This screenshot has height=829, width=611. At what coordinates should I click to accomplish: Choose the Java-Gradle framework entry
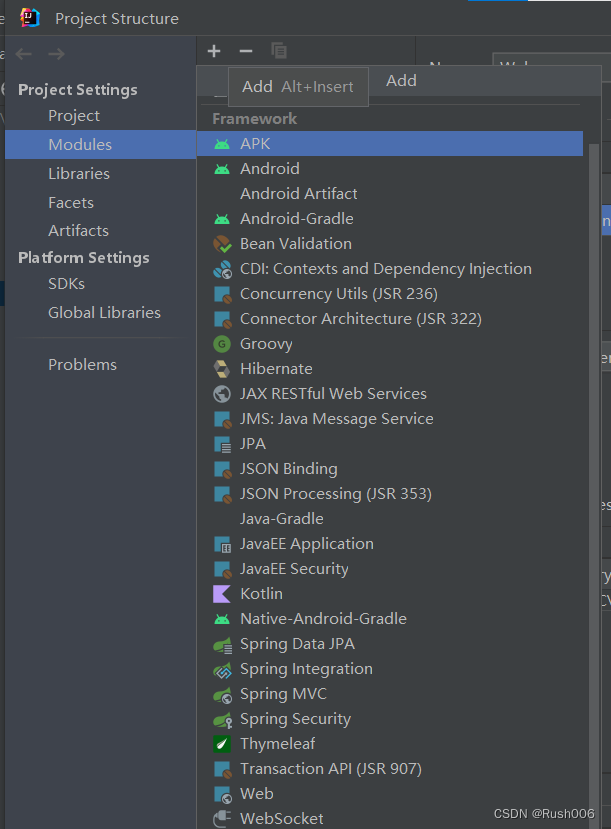pyautogui.click(x=390, y=519)
